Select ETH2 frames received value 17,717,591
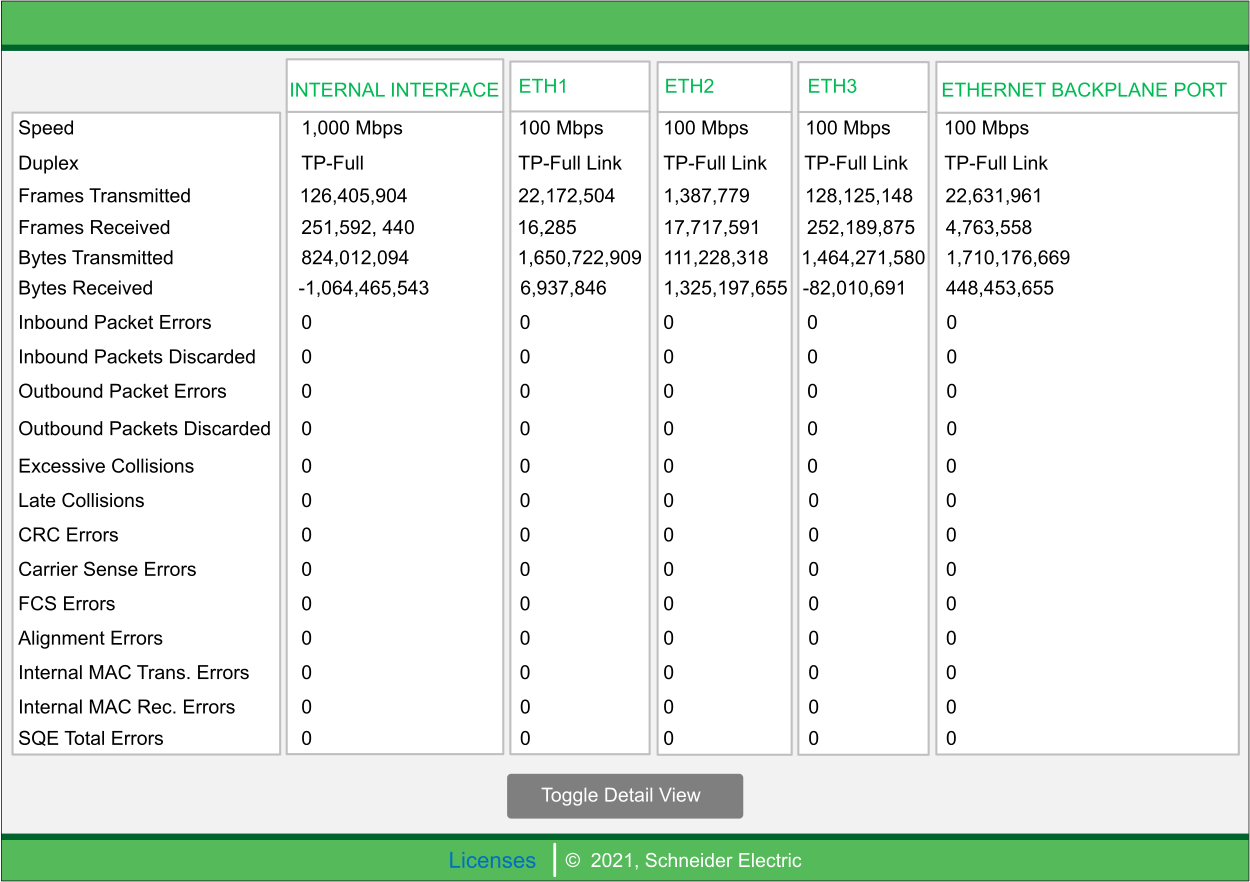Image resolution: width=1250 pixels, height=882 pixels. (x=712, y=228)
